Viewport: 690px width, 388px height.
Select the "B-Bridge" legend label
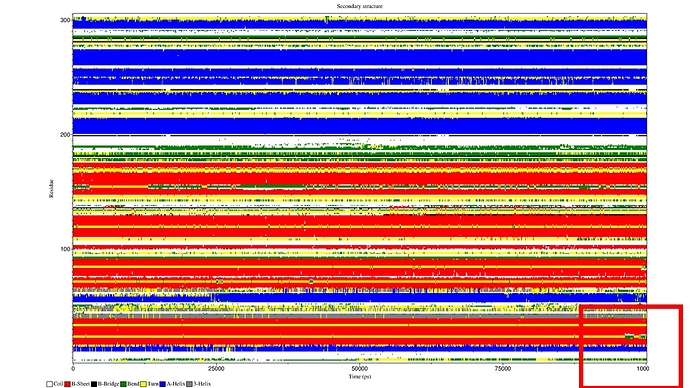click(108, 384)
